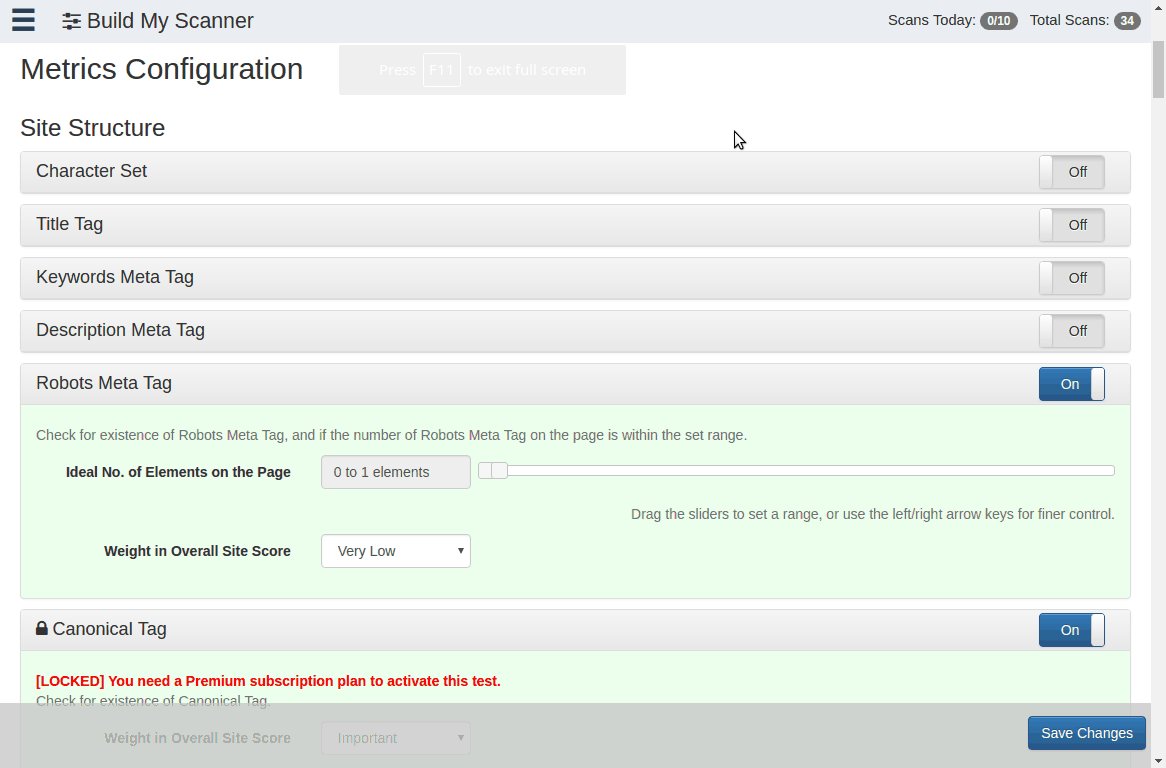Click the 0 to 1 elements field
Viewport: 1166px width, 768px height.
(396, 472)
